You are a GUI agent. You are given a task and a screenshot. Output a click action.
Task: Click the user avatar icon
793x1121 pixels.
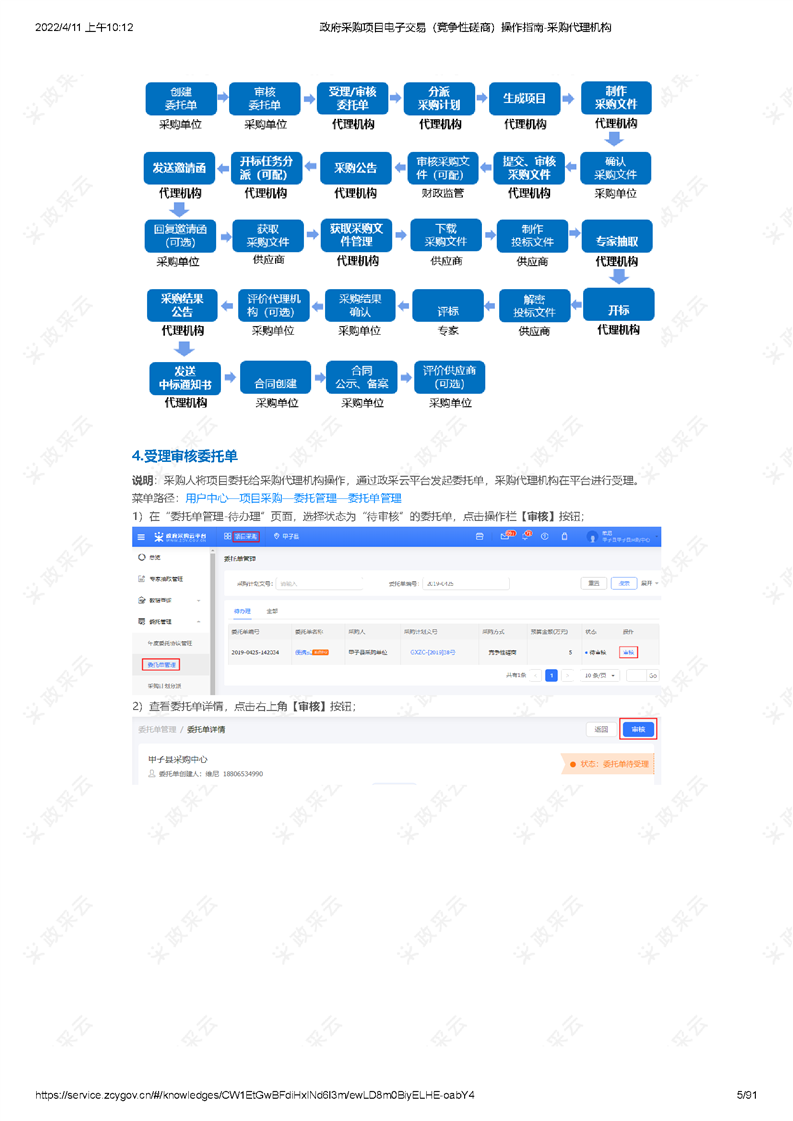pos(592,537)
